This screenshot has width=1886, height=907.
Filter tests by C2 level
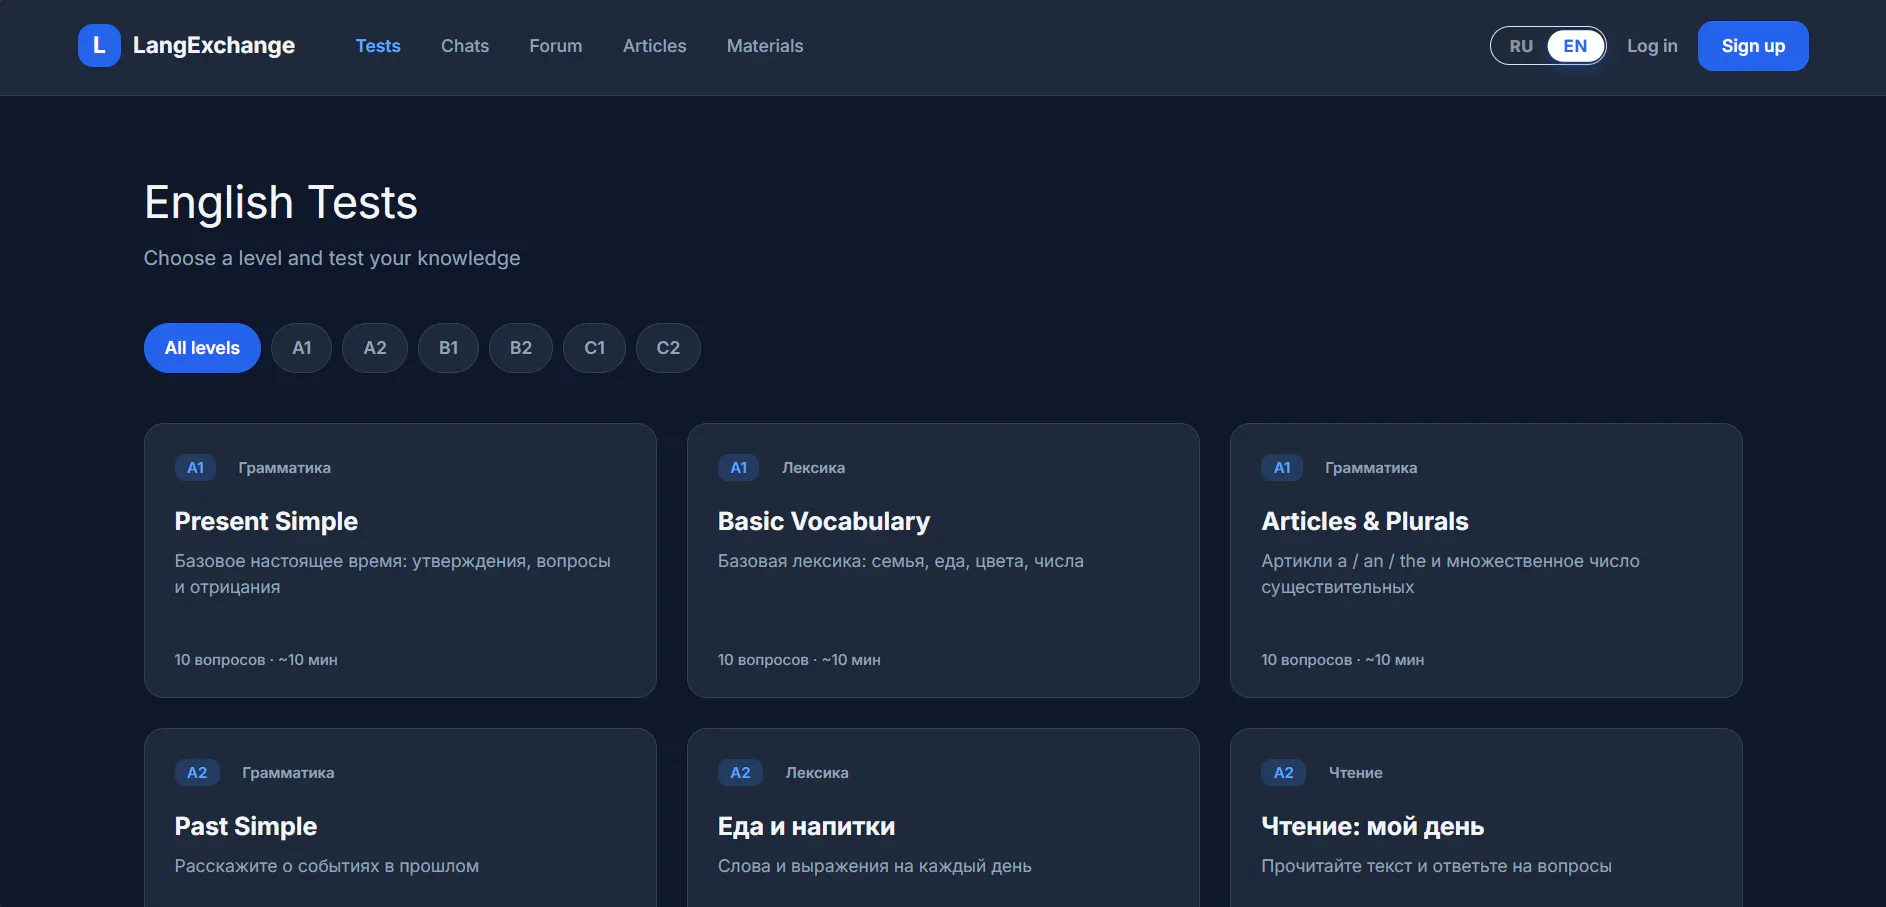point(668,348)
